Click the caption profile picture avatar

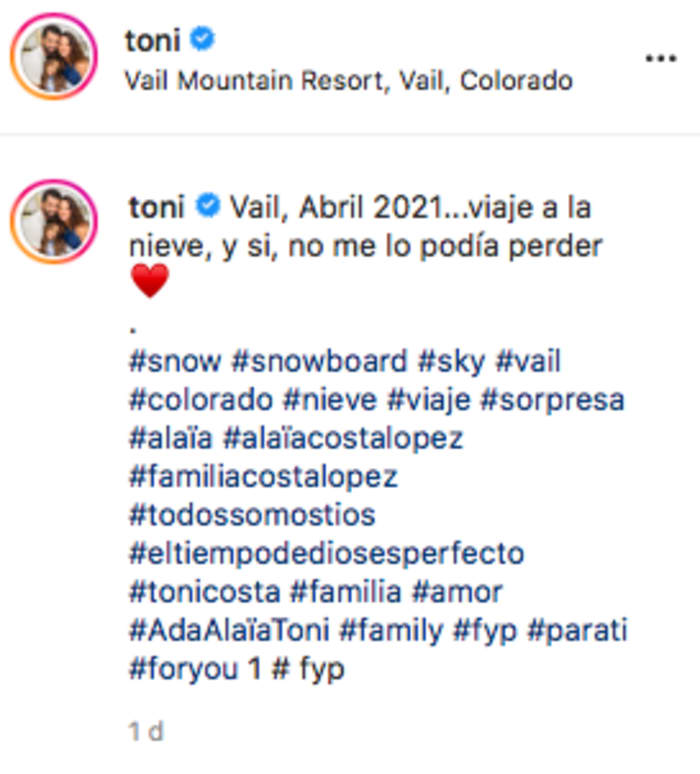(x=53, y=223)
